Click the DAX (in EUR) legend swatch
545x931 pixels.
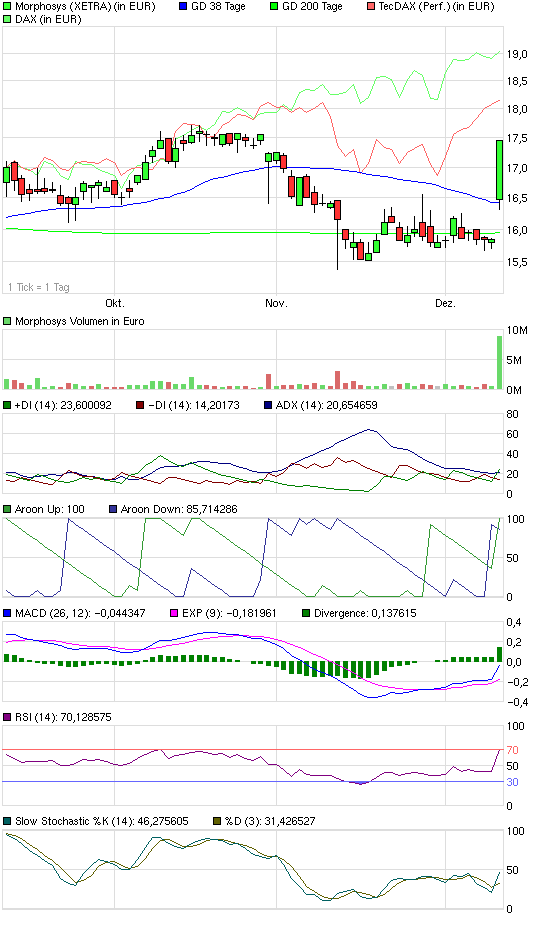click(7, 19)
